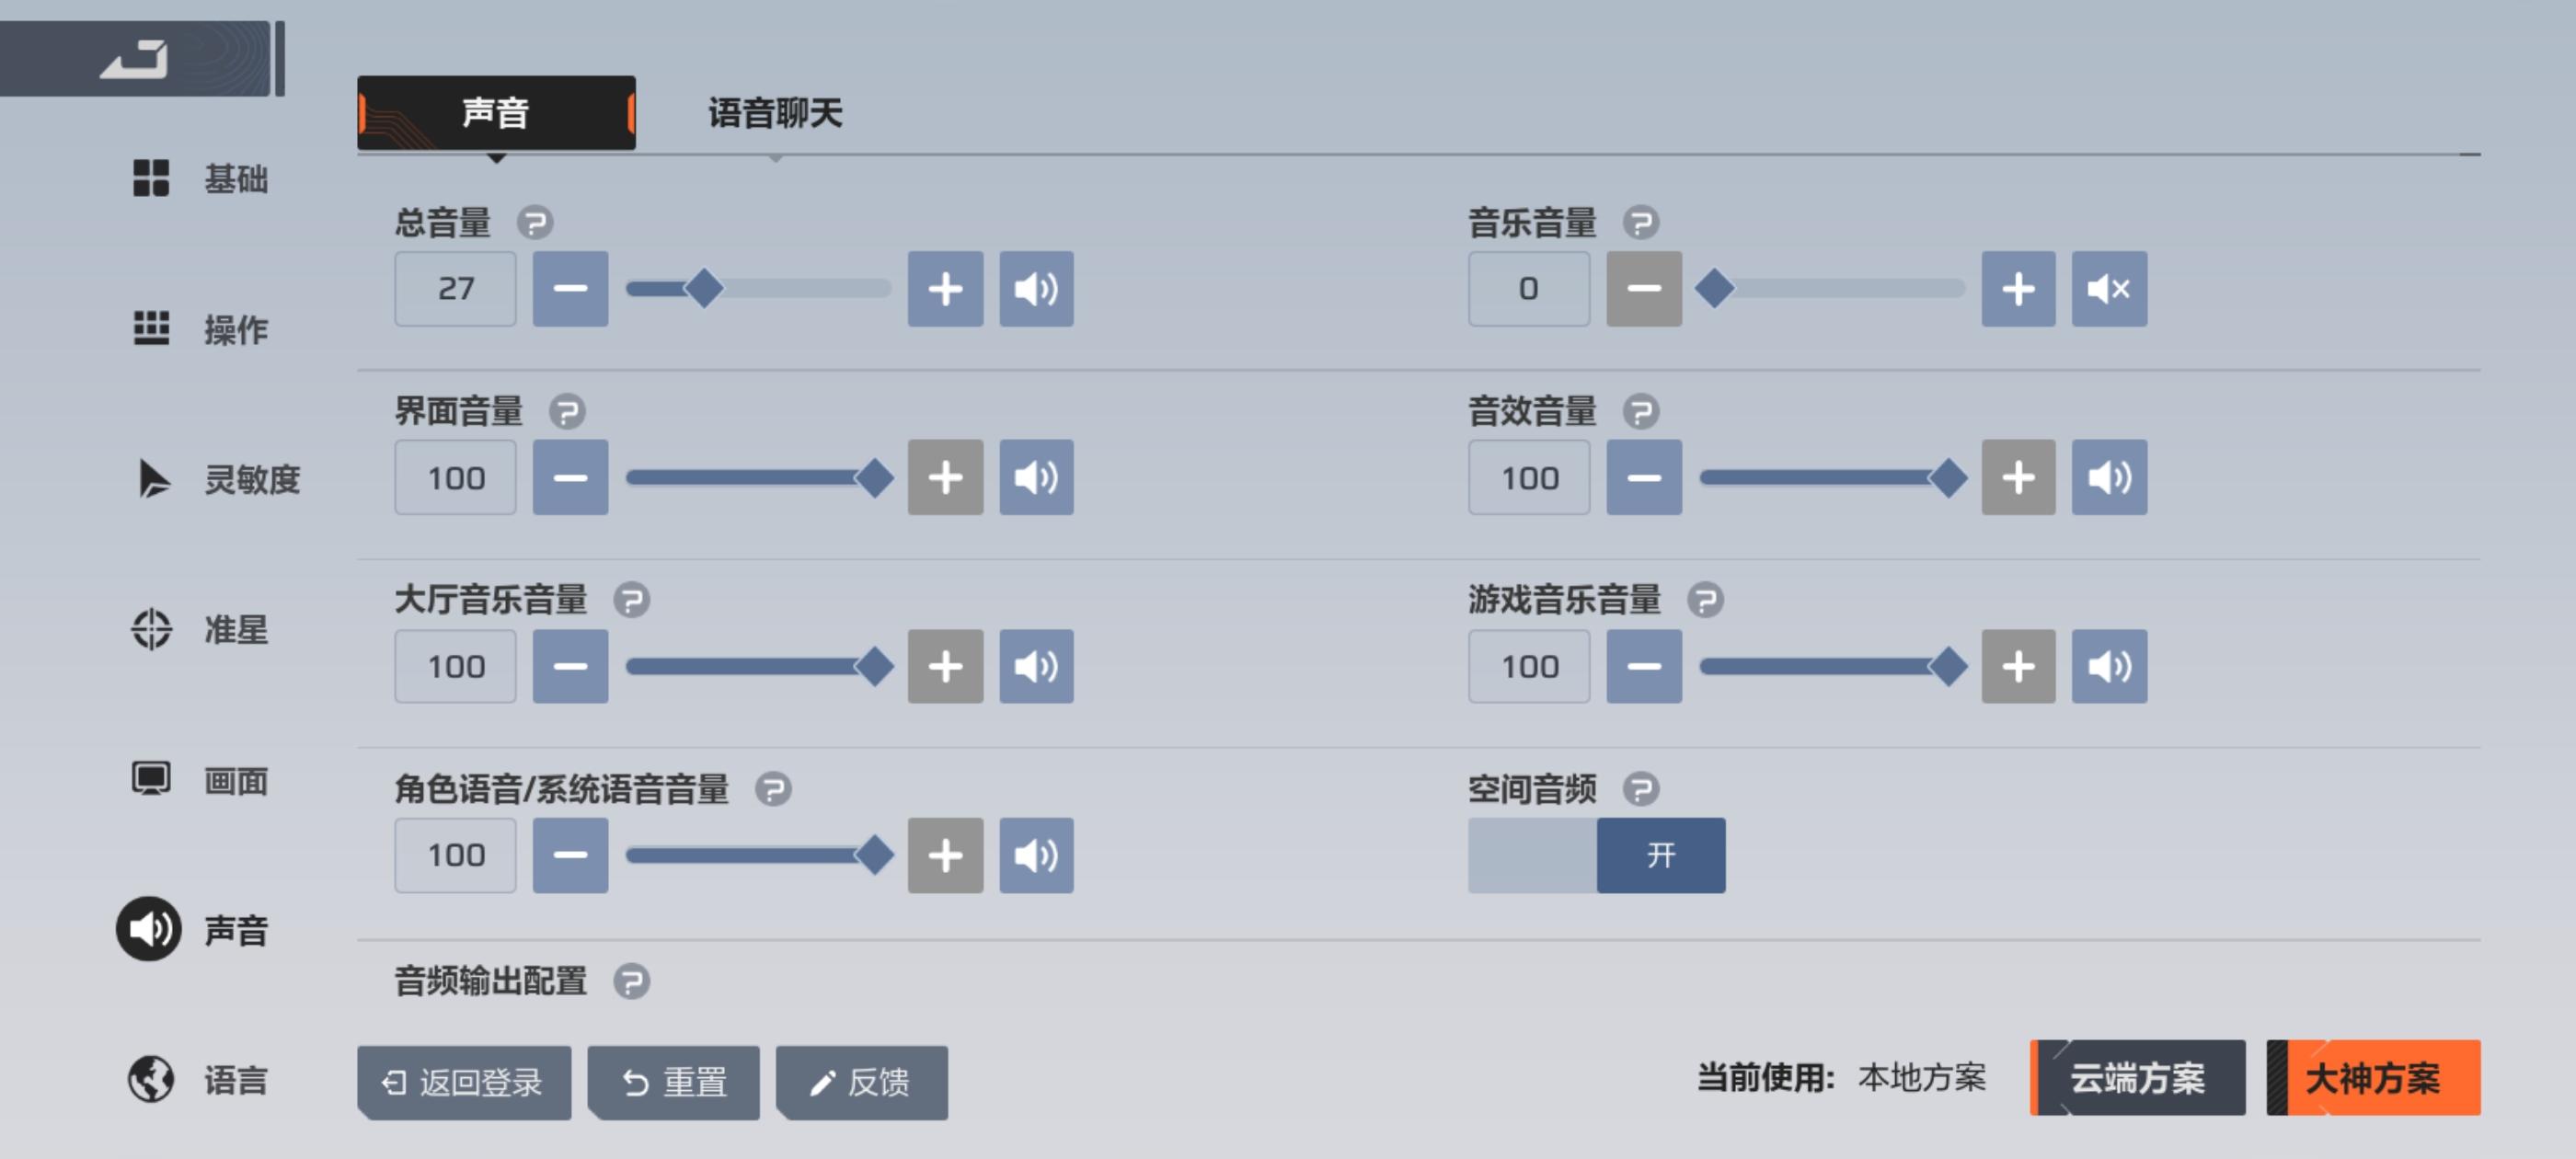Toggle the 空间音频 spatial audio switch
This screenshot has height=1159, width=2576.
[x=1596, y=855]
